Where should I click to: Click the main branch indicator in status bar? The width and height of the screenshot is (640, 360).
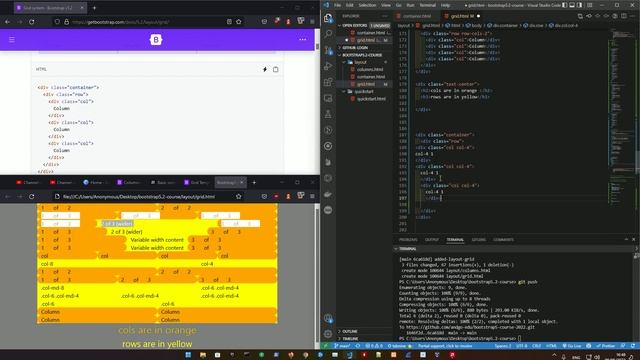click(342, 346)
